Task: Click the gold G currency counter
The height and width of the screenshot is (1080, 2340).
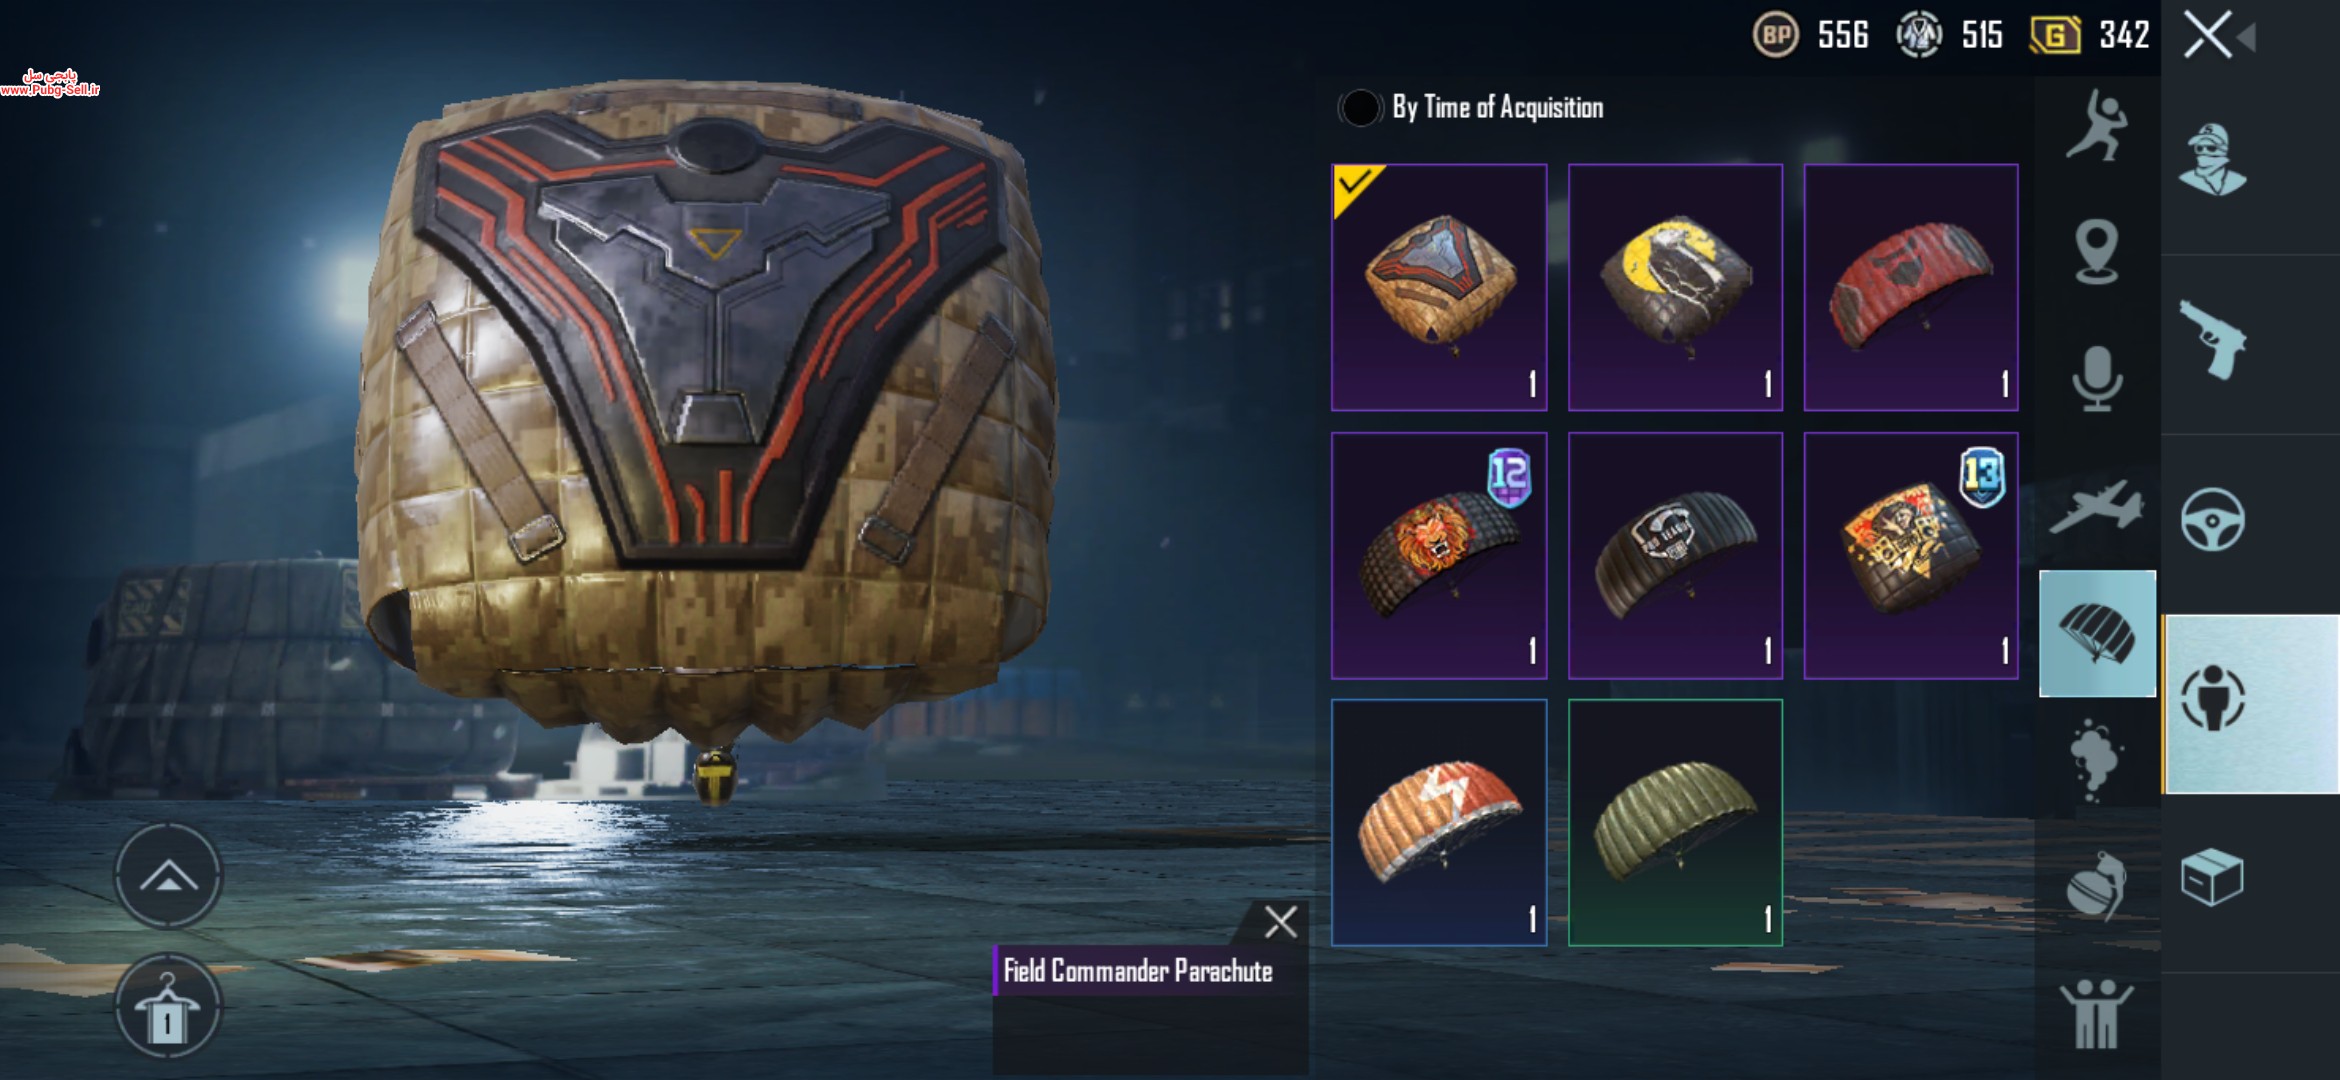Action: coord(2090,36)
